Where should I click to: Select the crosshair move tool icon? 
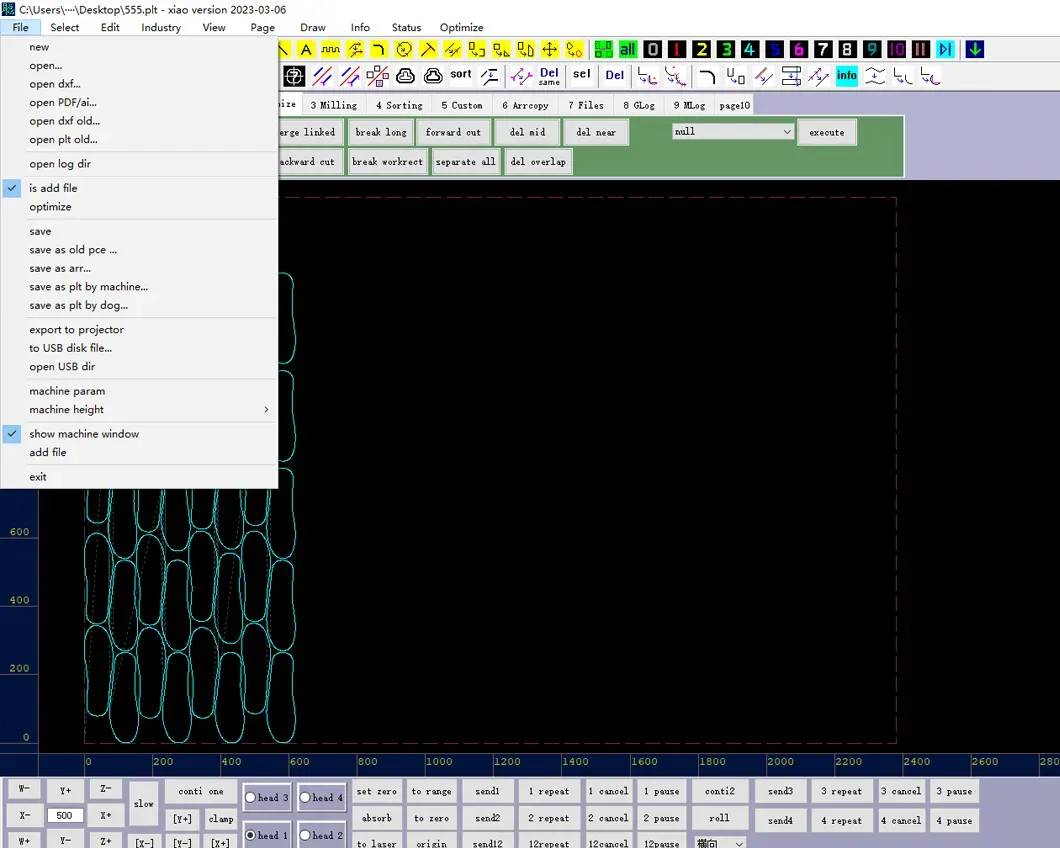coord(549,48)
